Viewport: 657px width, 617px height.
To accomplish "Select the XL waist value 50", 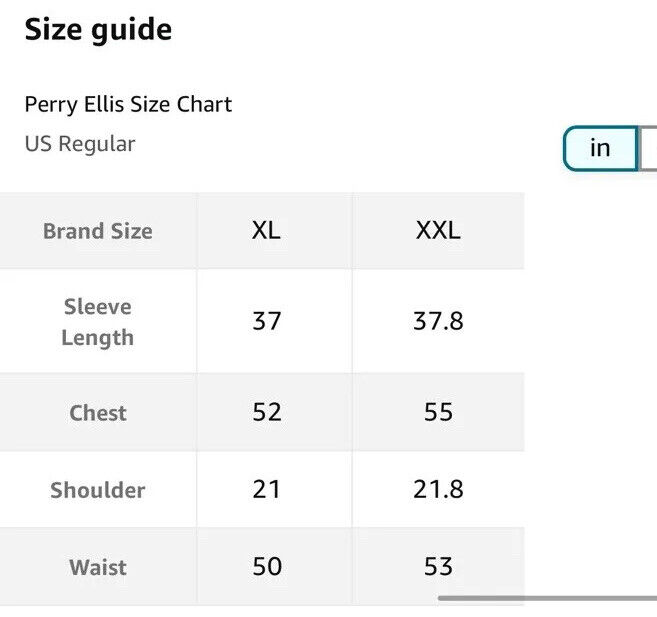I will (267, 566).
